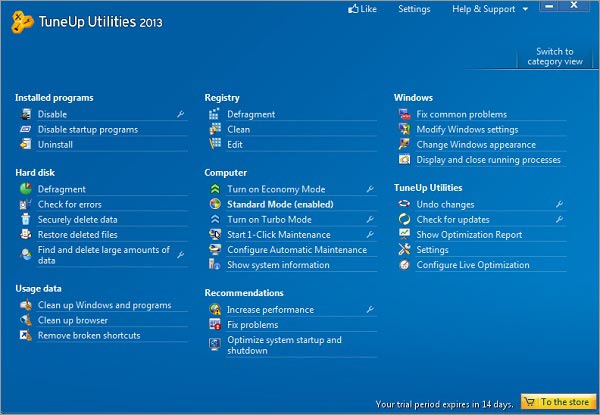This screenshot has width=600, height=415.
Task: Click the wrench beside Start 1-Click Maintenance
Action: tap(370, 234)
